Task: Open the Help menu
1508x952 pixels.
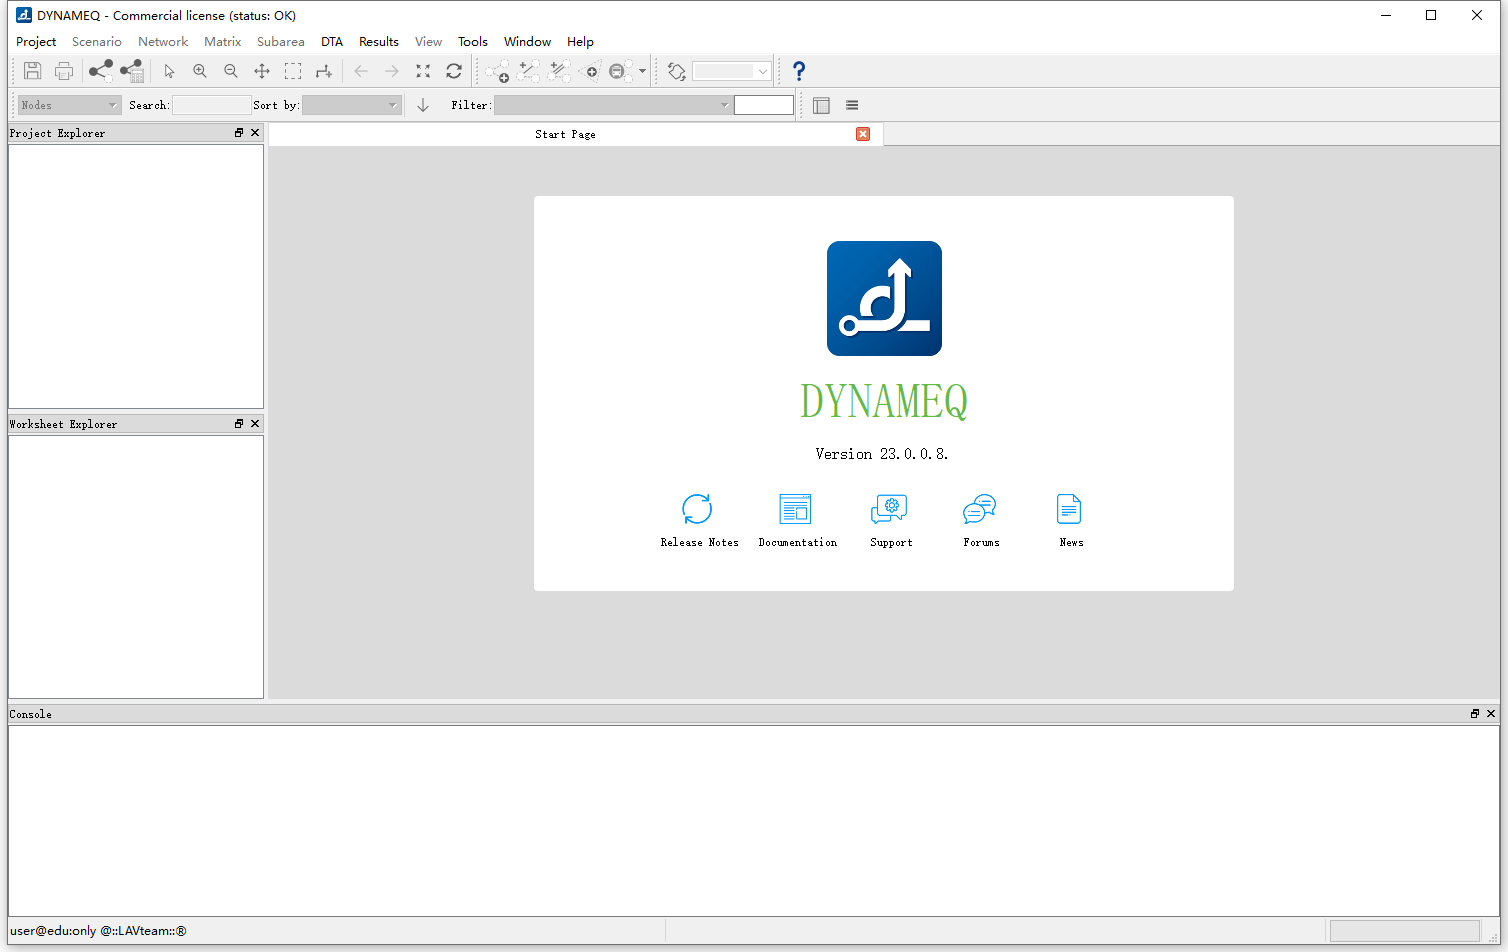Action: pyautogui.click(x=581, y=41)
